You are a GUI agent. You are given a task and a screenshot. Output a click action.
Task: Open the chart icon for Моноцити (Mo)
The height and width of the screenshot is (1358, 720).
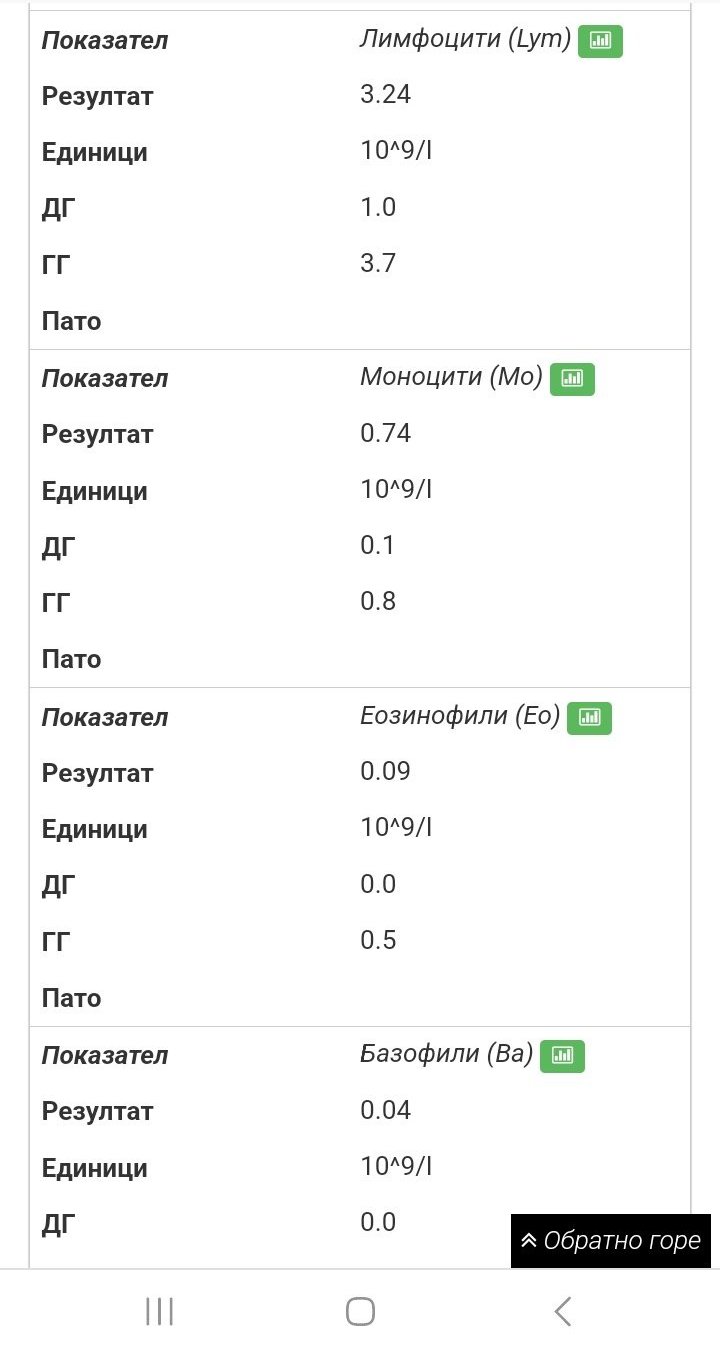[x=572, y=378]
